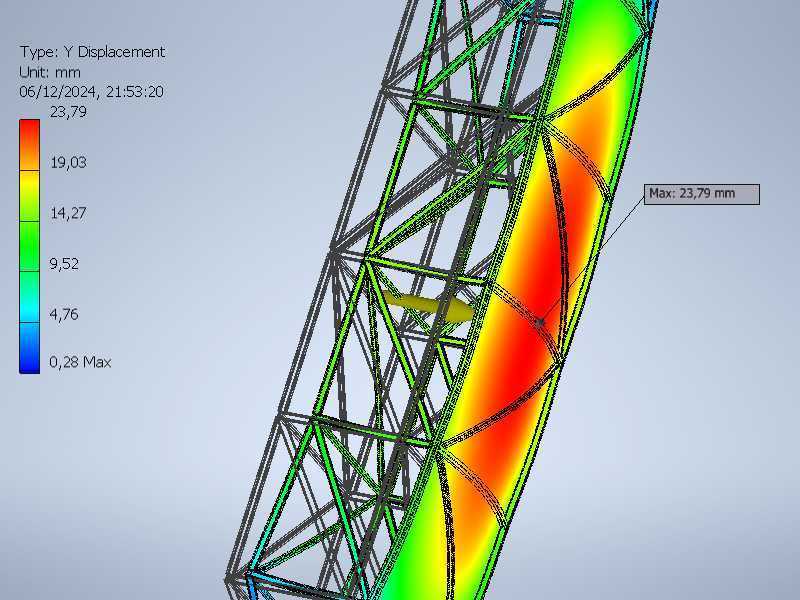Click the yellow load arrow in the truss
The height and width of the screenshot is (600, 800).
coord(430,307)
